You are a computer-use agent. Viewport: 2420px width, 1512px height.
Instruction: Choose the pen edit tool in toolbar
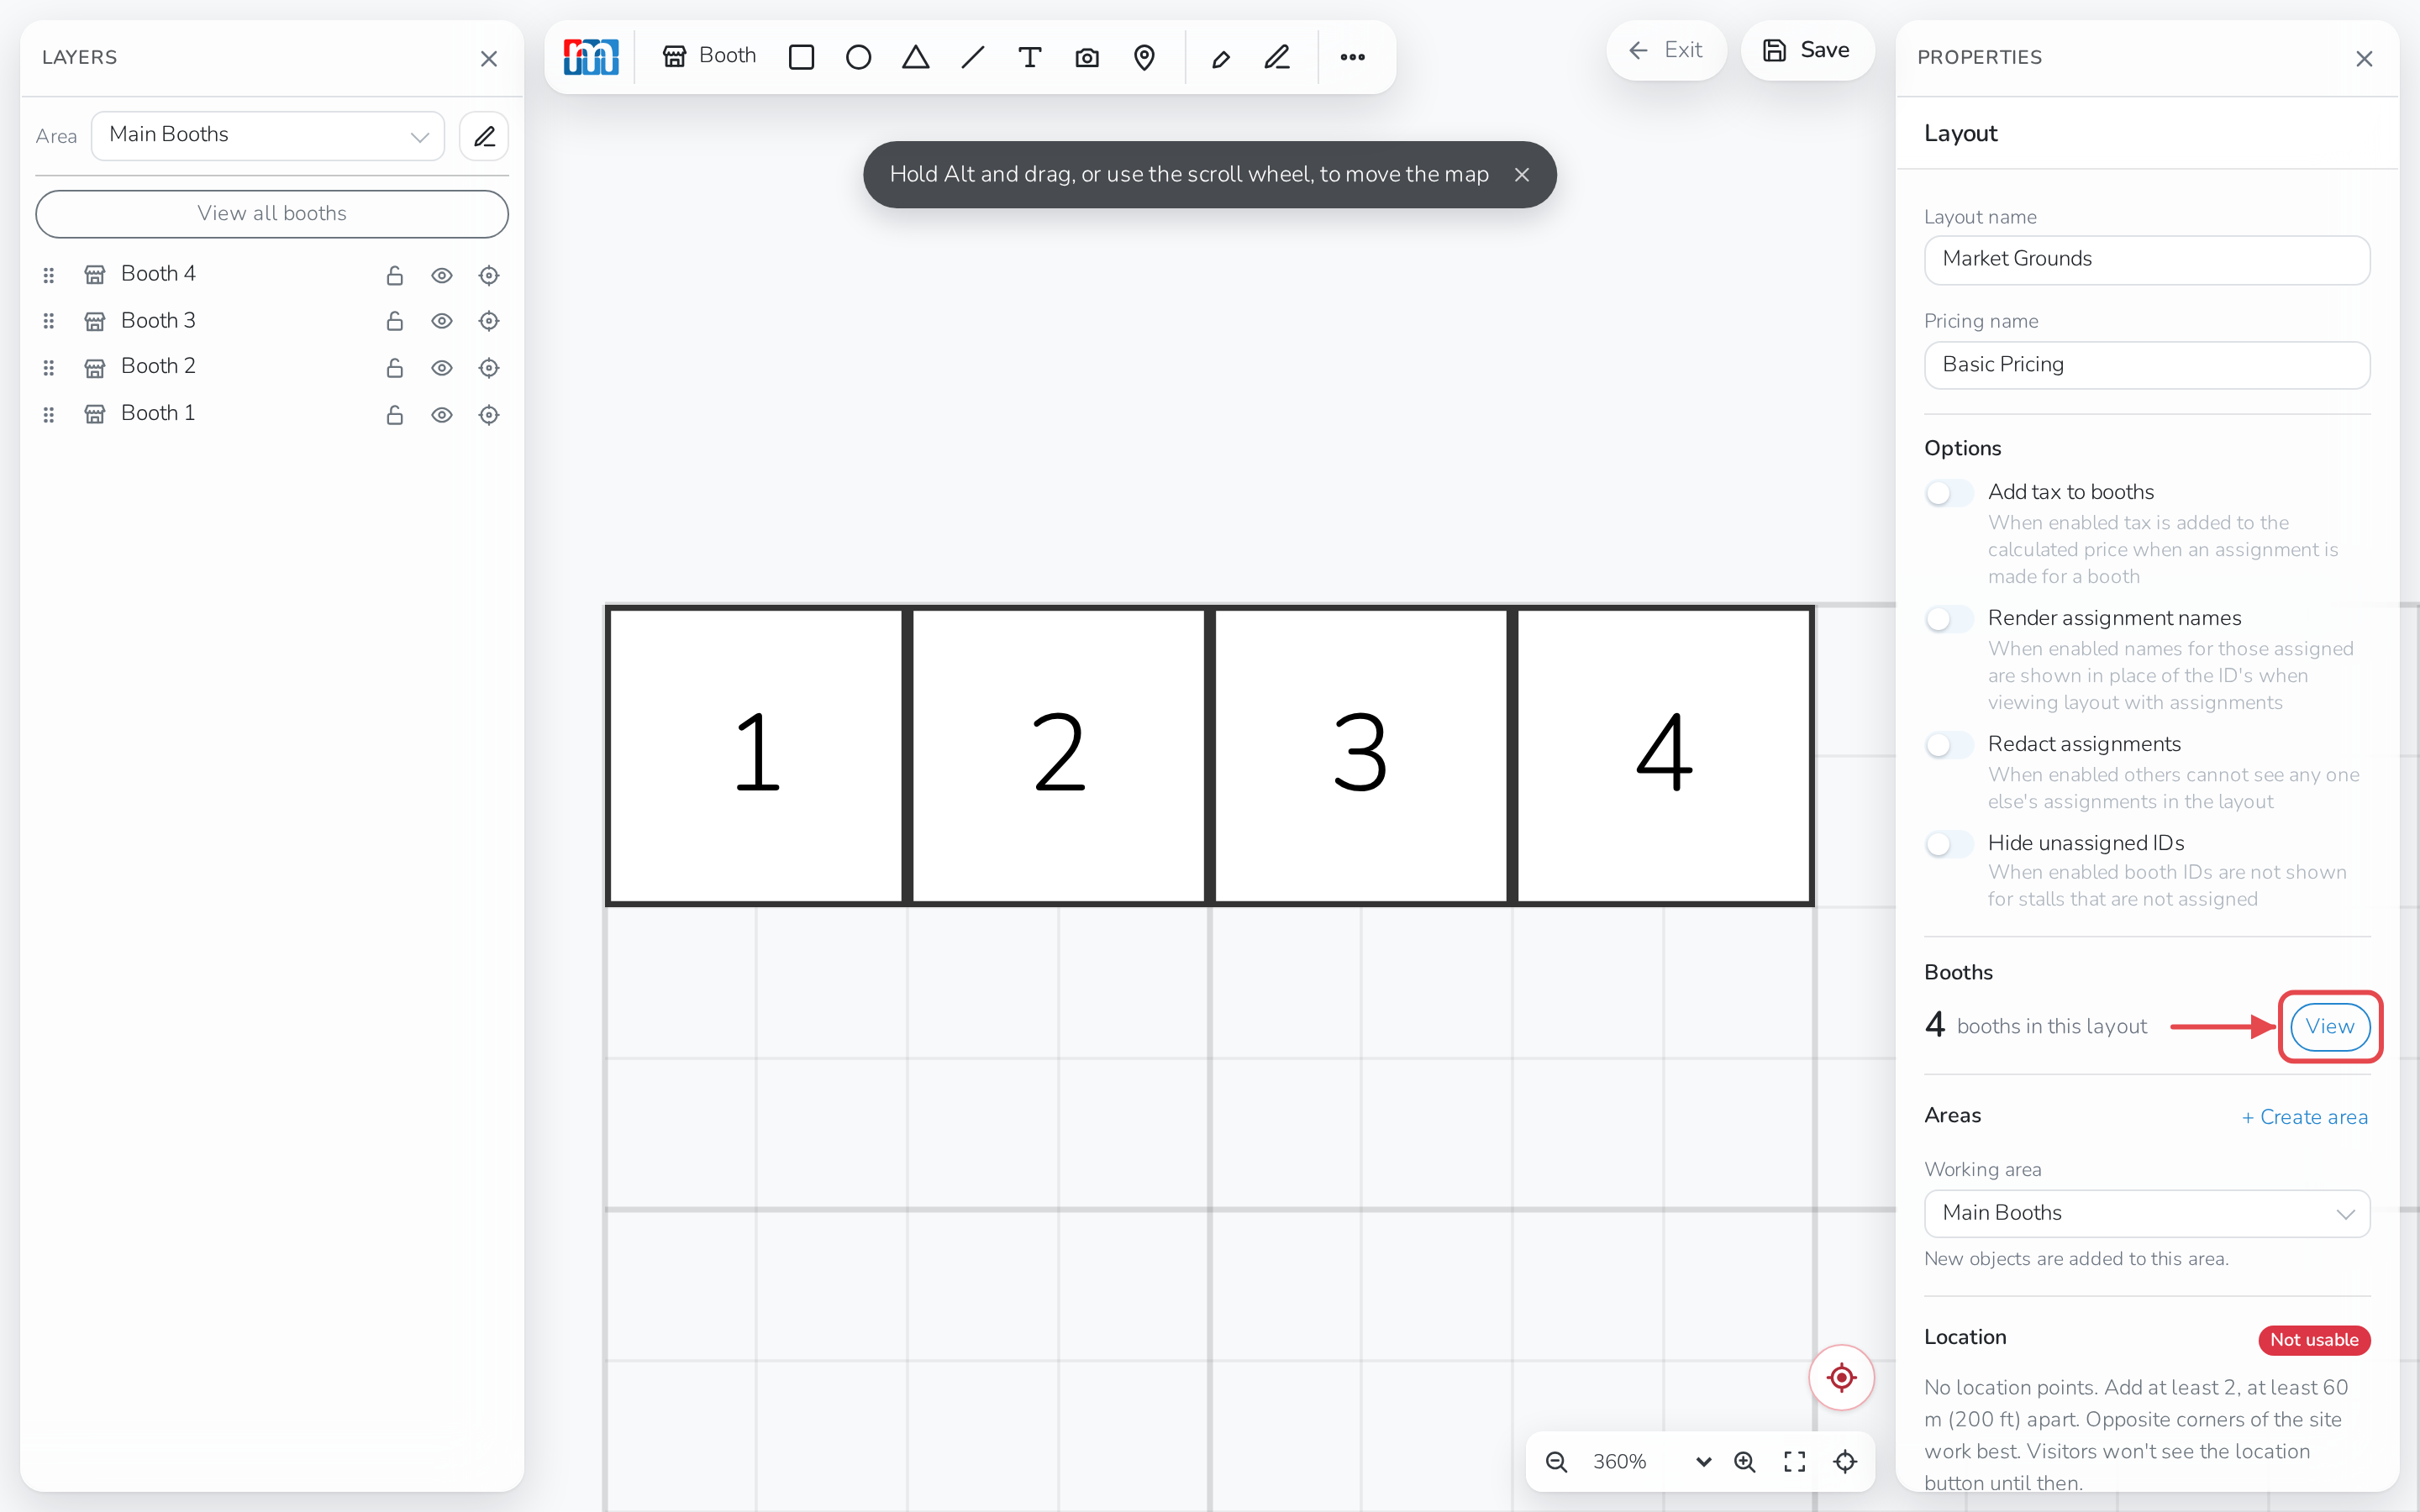point(1277,57)
